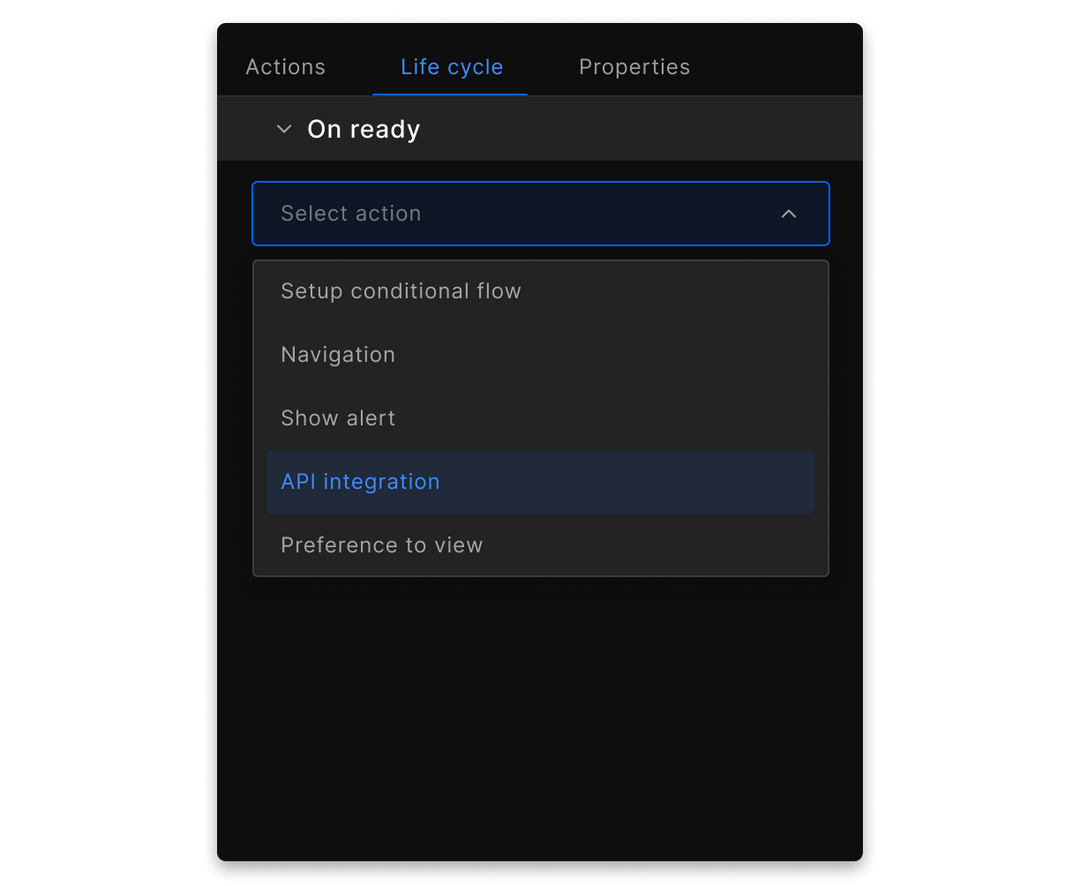Choose Setup conditional flow from the list
This screenshot has width=1080, height=886.
pyautogui.click(x=401, y=291)
